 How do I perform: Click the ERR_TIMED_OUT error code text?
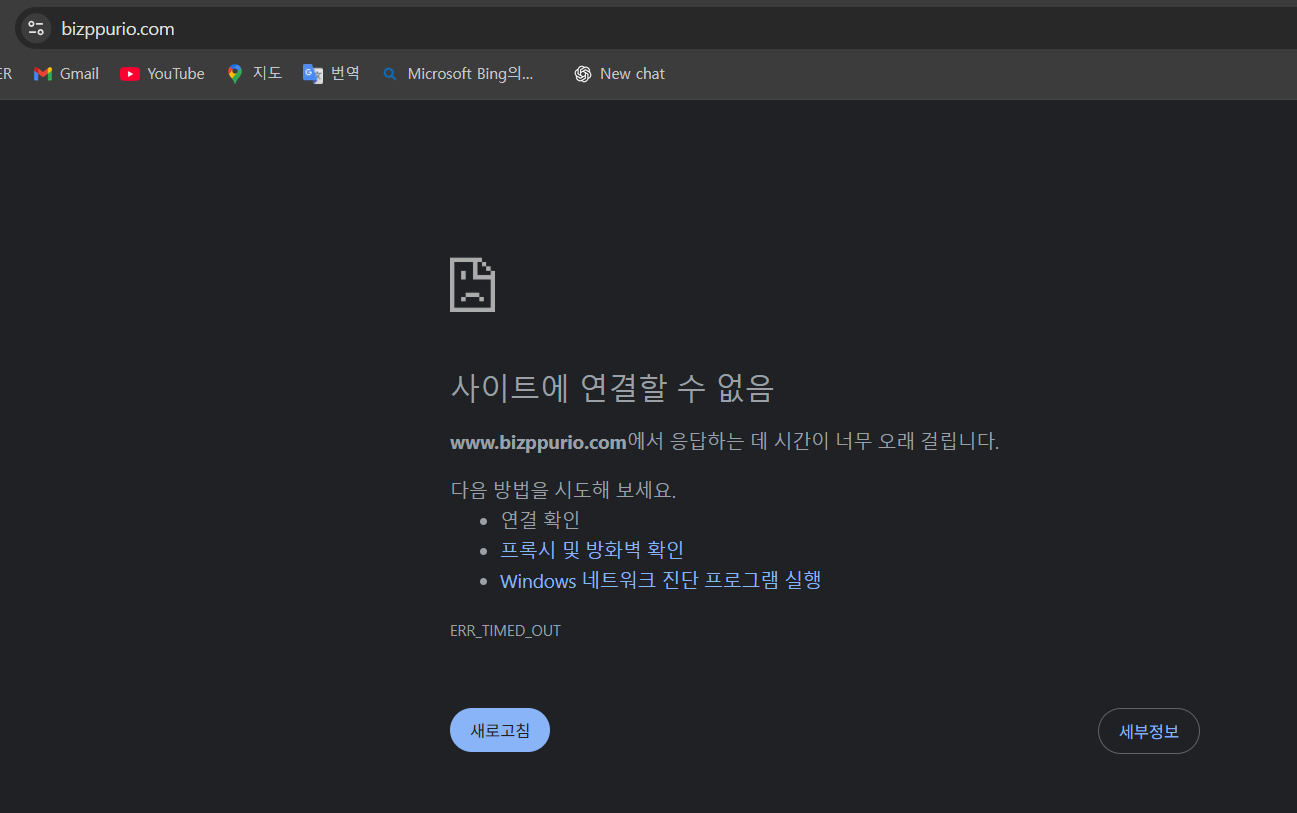[x=505, y=631]
